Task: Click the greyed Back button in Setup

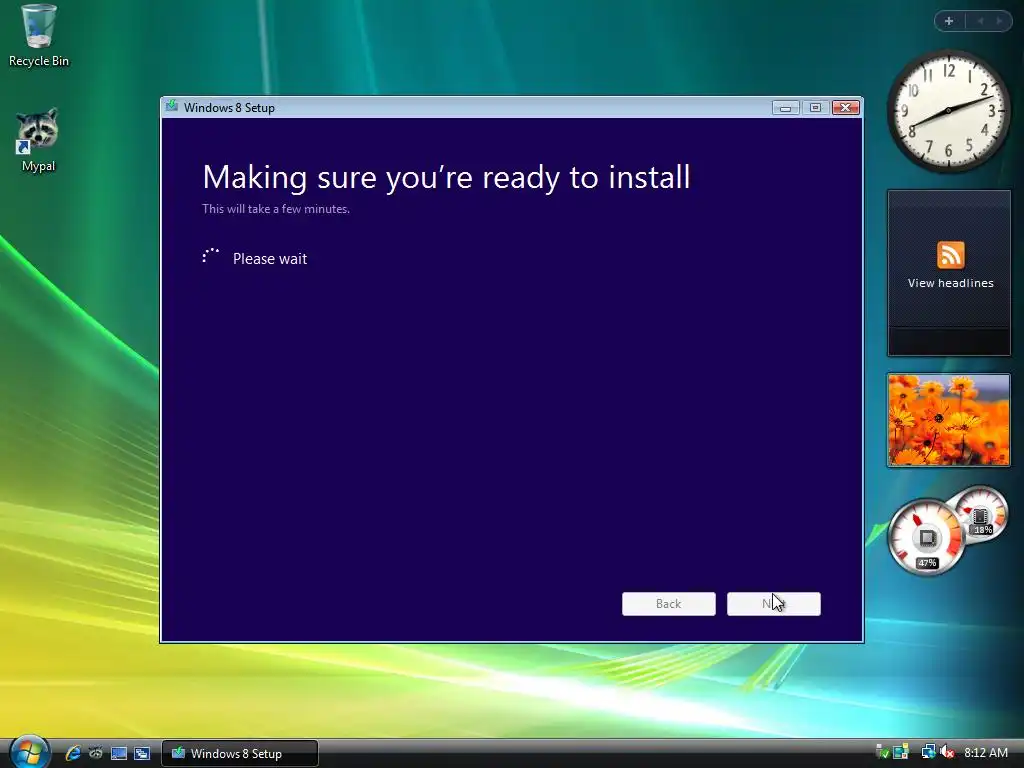Action: pyautogui.click(x=669, y=604)
